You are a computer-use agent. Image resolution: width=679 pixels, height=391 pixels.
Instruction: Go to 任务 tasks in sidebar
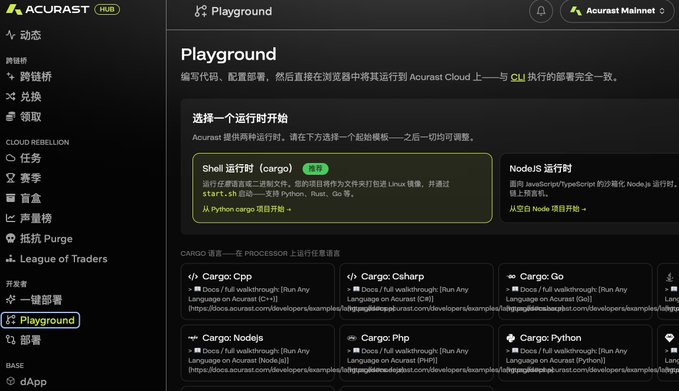click(24, 158)
